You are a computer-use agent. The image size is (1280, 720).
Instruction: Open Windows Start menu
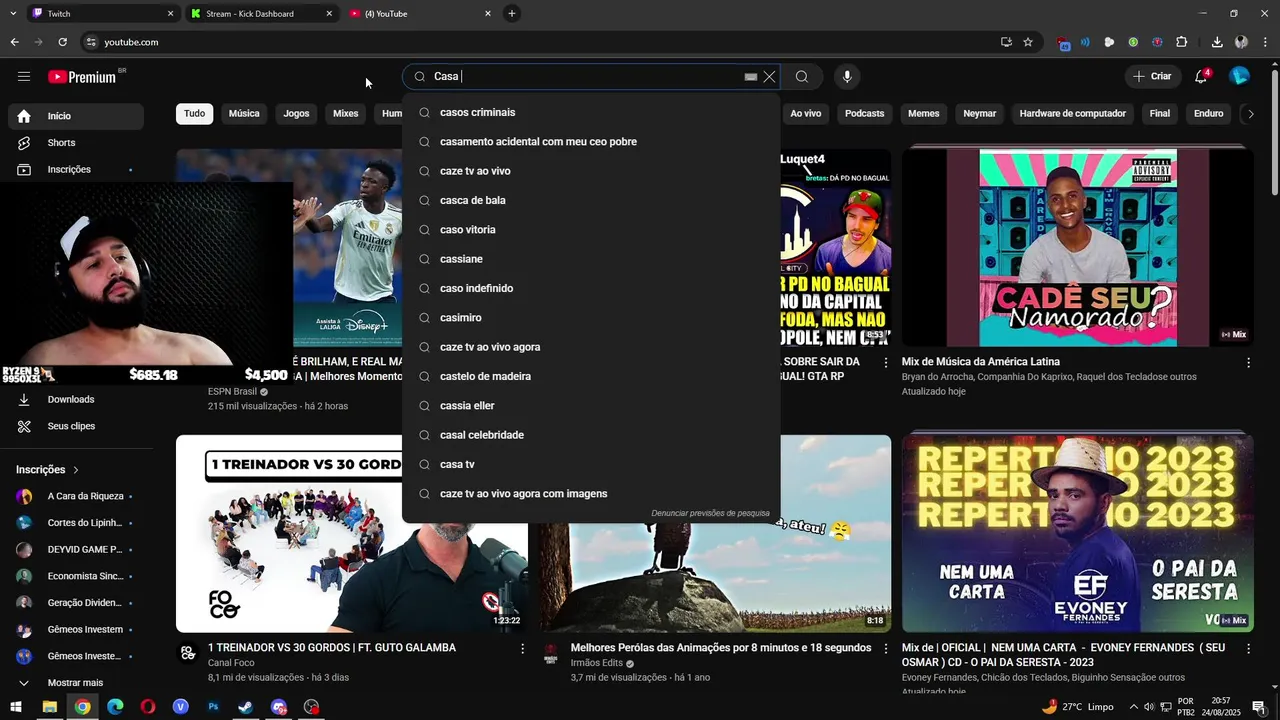16,707
